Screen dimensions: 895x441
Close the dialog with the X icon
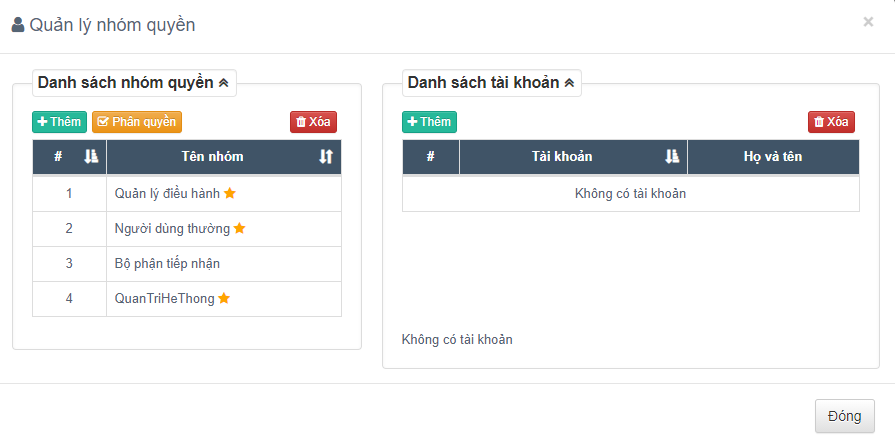[868, 22]
